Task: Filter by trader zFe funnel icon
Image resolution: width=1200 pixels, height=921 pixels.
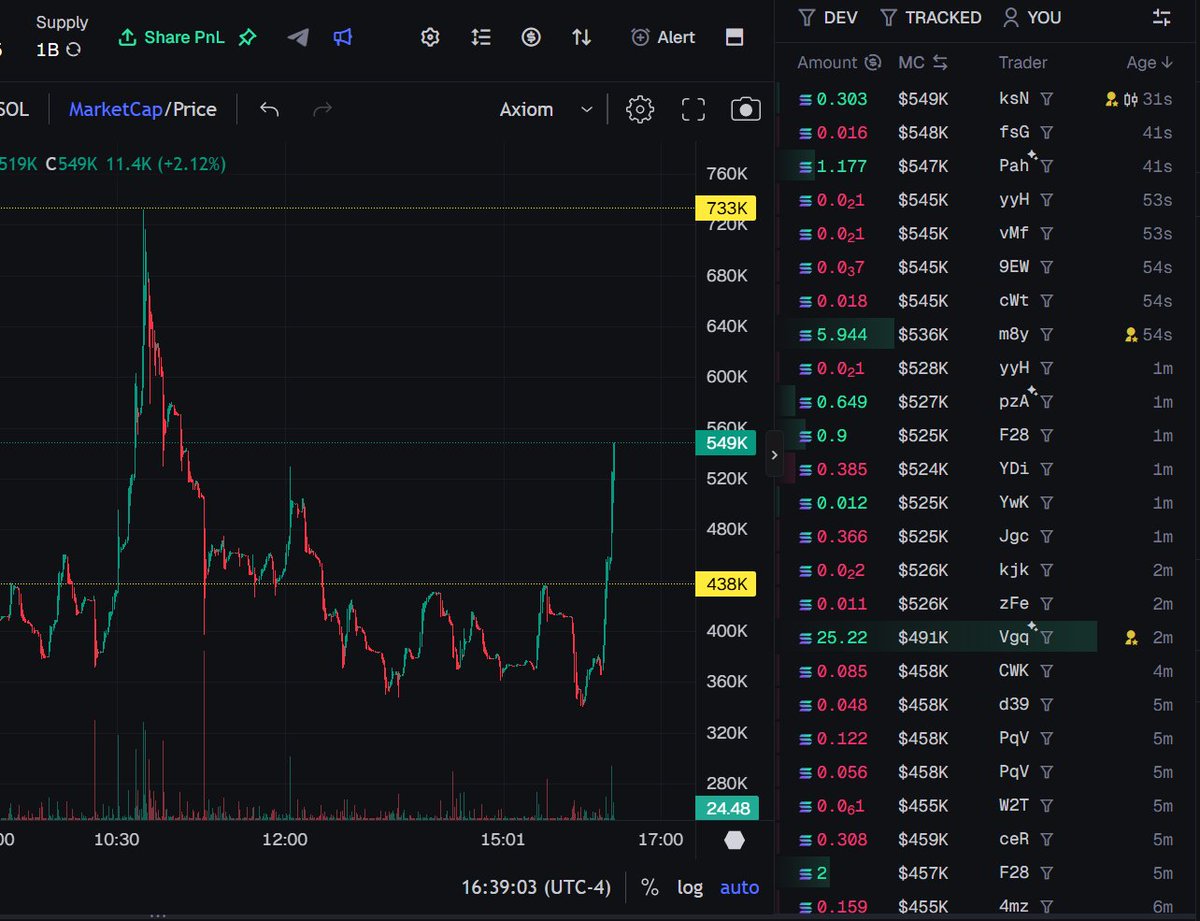Action: point(1047,603)
